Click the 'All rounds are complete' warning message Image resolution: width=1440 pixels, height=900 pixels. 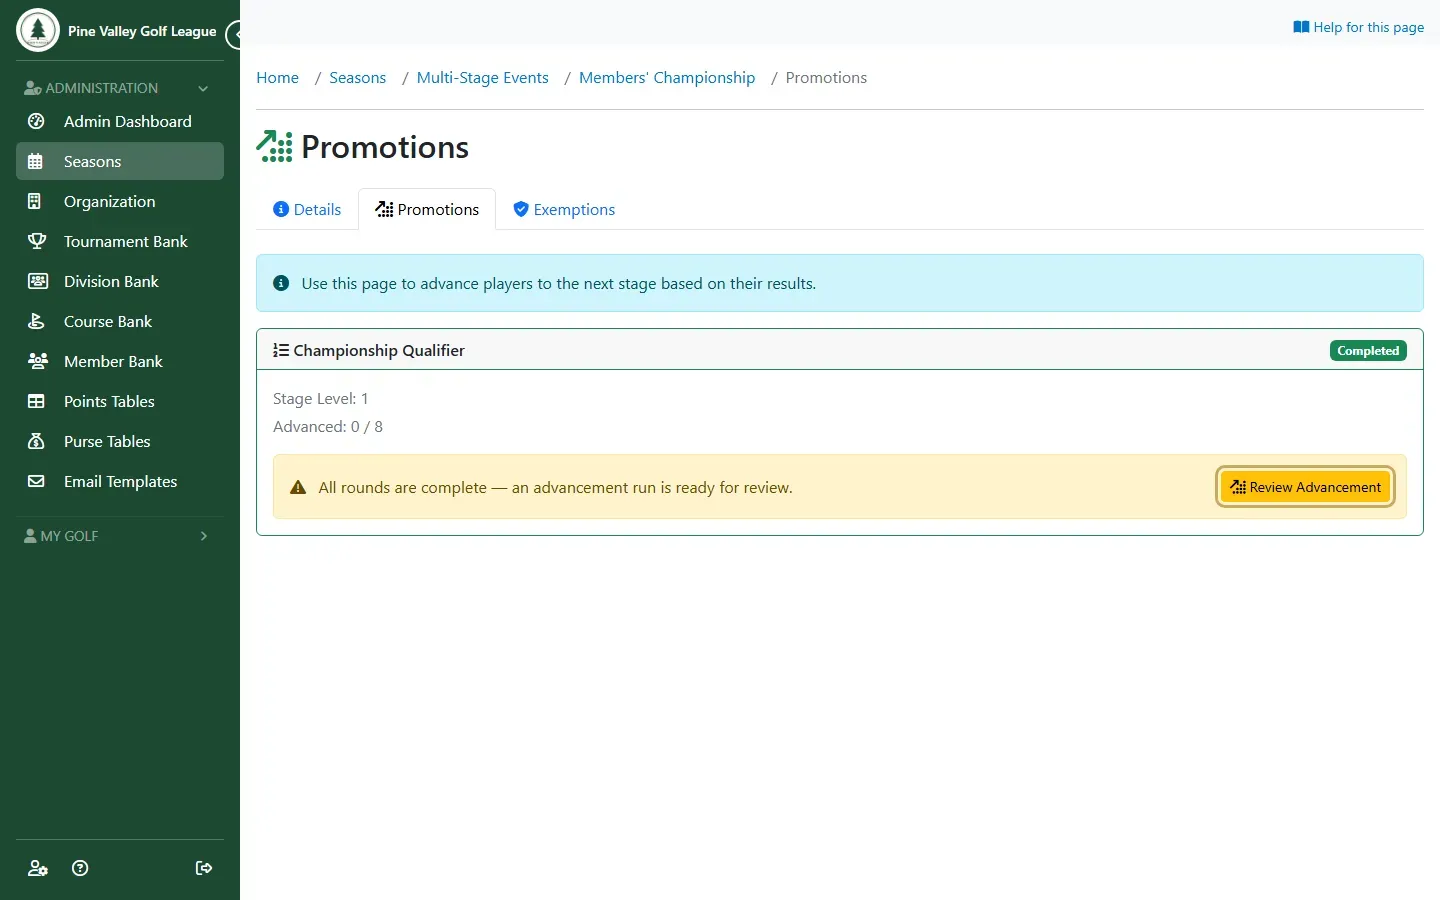(x=555, y=488)
